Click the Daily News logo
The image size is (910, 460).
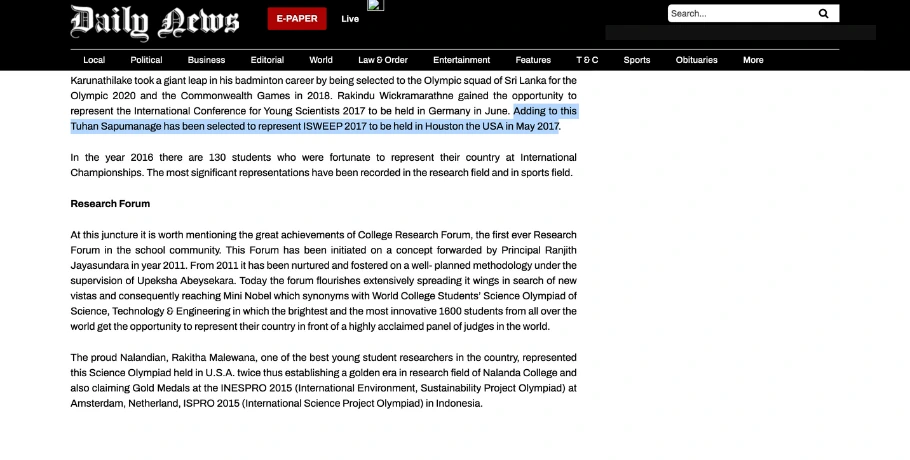point(154,23)
